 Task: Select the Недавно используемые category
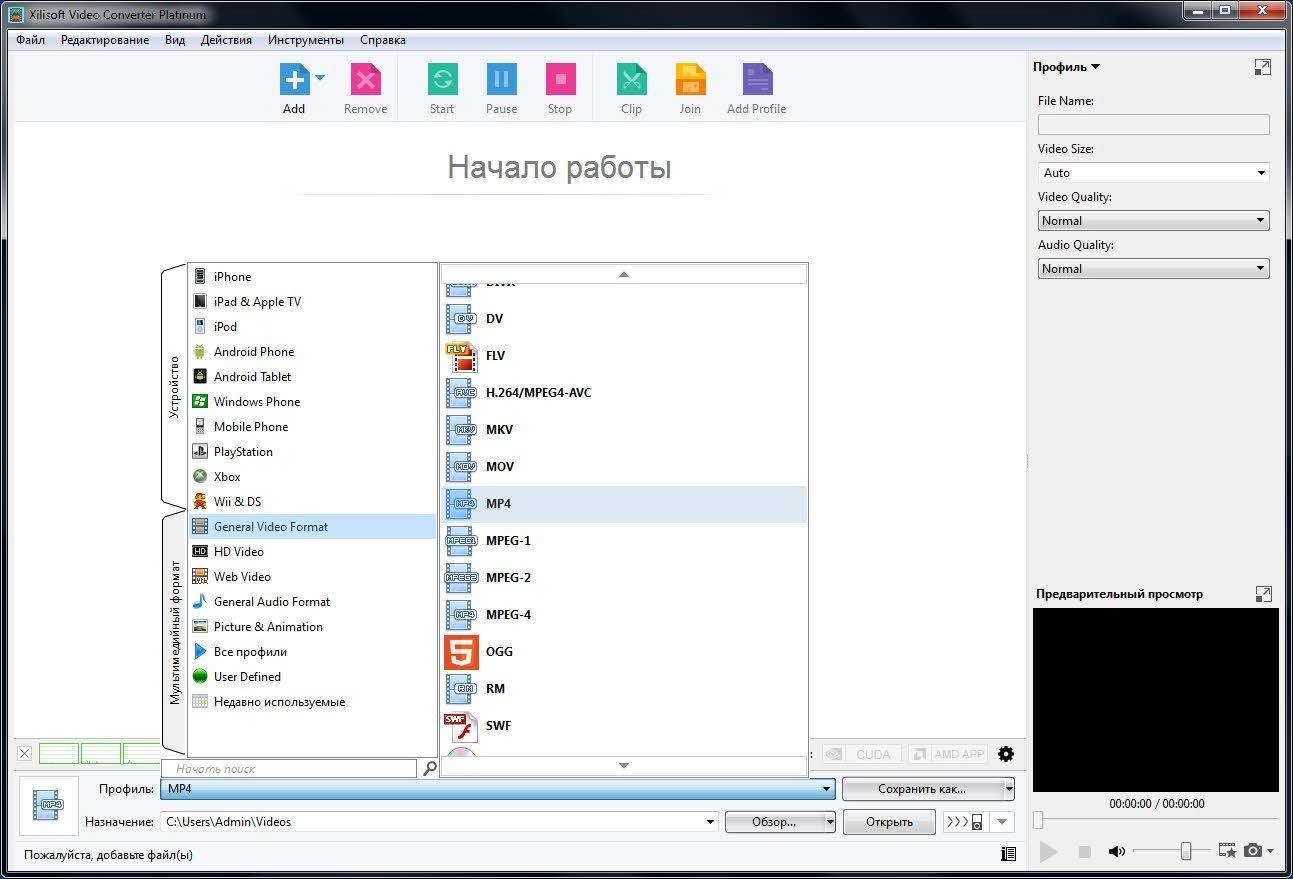pos(312,702)
